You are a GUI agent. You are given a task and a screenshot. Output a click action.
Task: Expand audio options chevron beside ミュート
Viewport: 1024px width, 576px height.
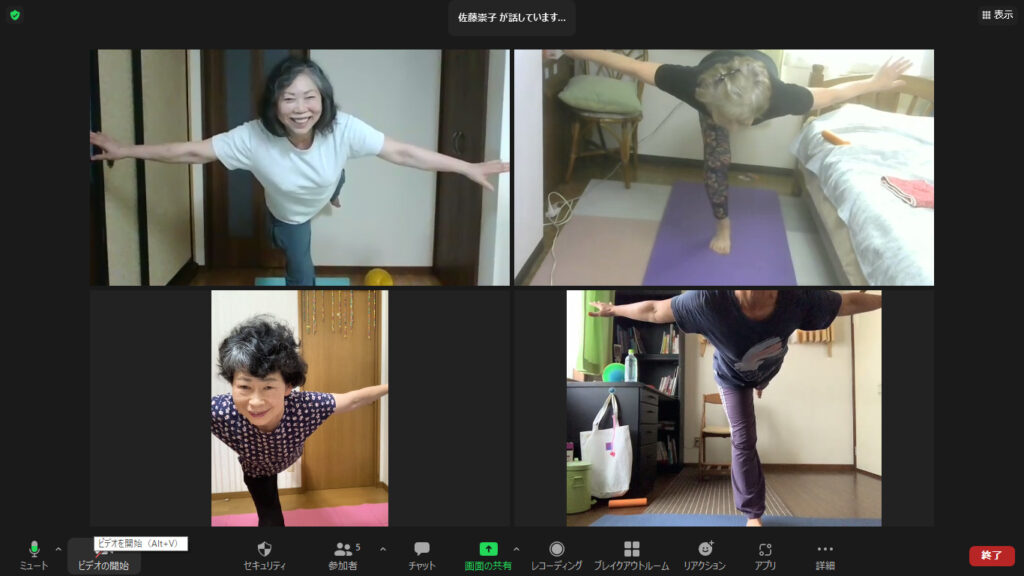click(58, 549)
